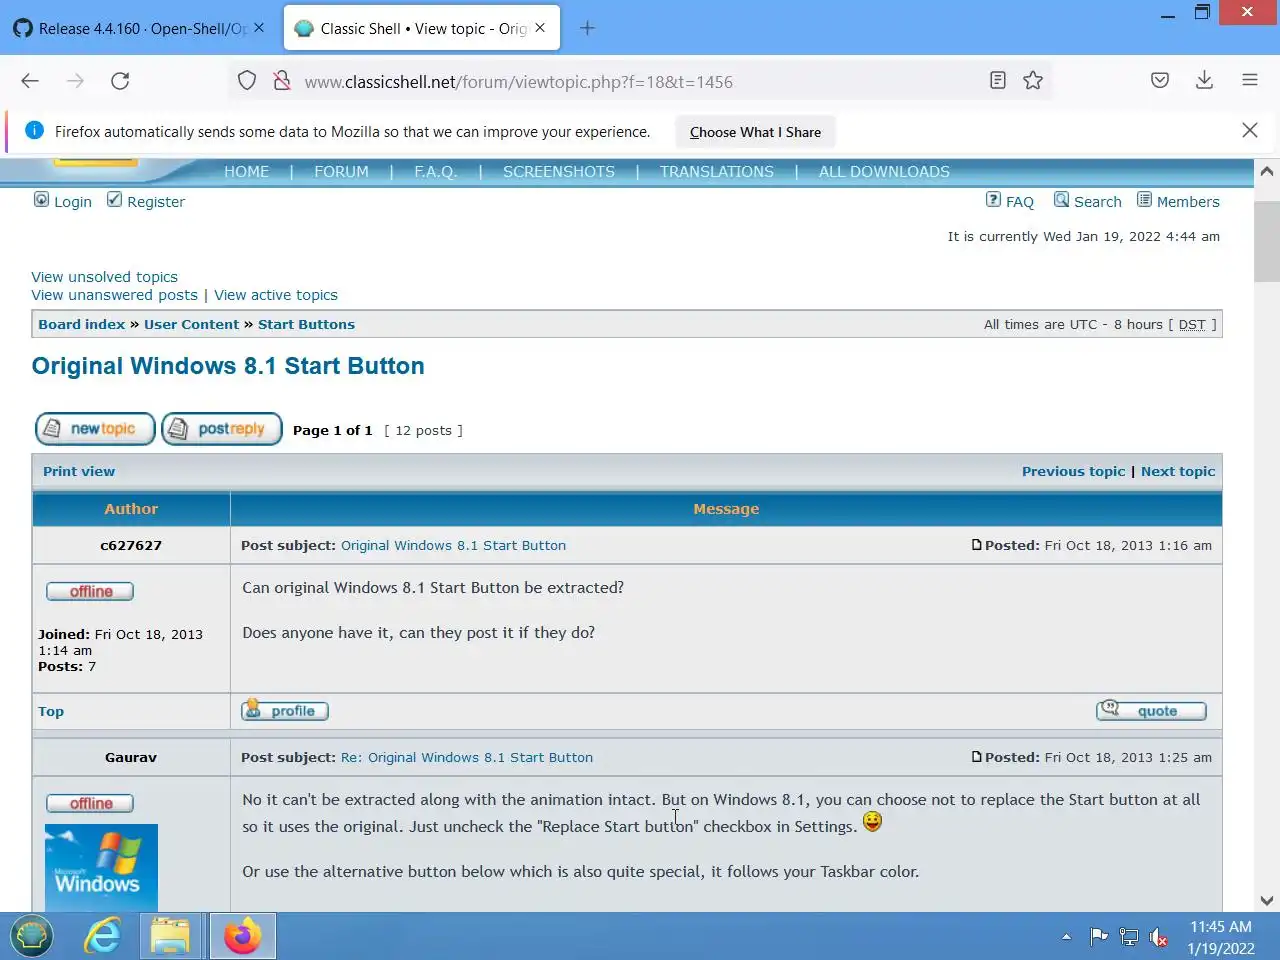1280x960 pixels.
Task: Go back with the browser back arrow
Action: pyautogui.click(x=30, y=81)
